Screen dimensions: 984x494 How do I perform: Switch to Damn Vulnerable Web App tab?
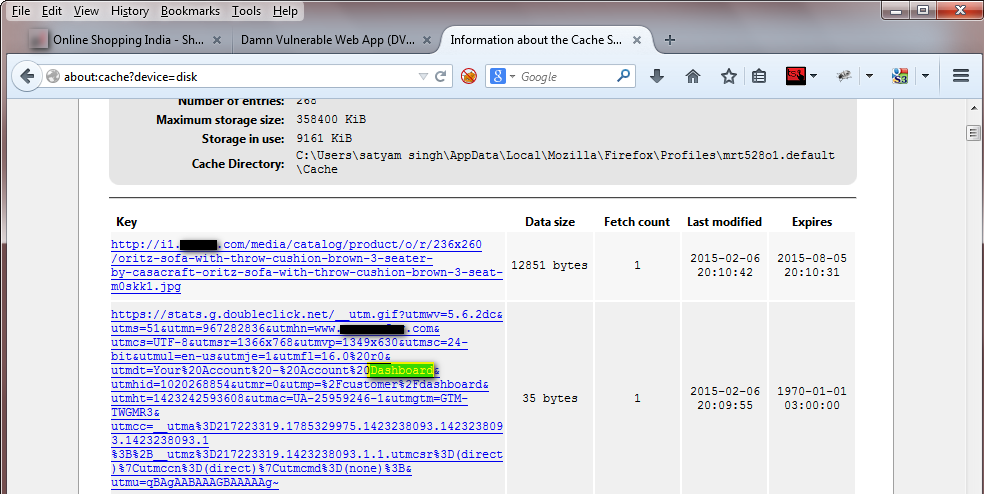coord(329,40)
